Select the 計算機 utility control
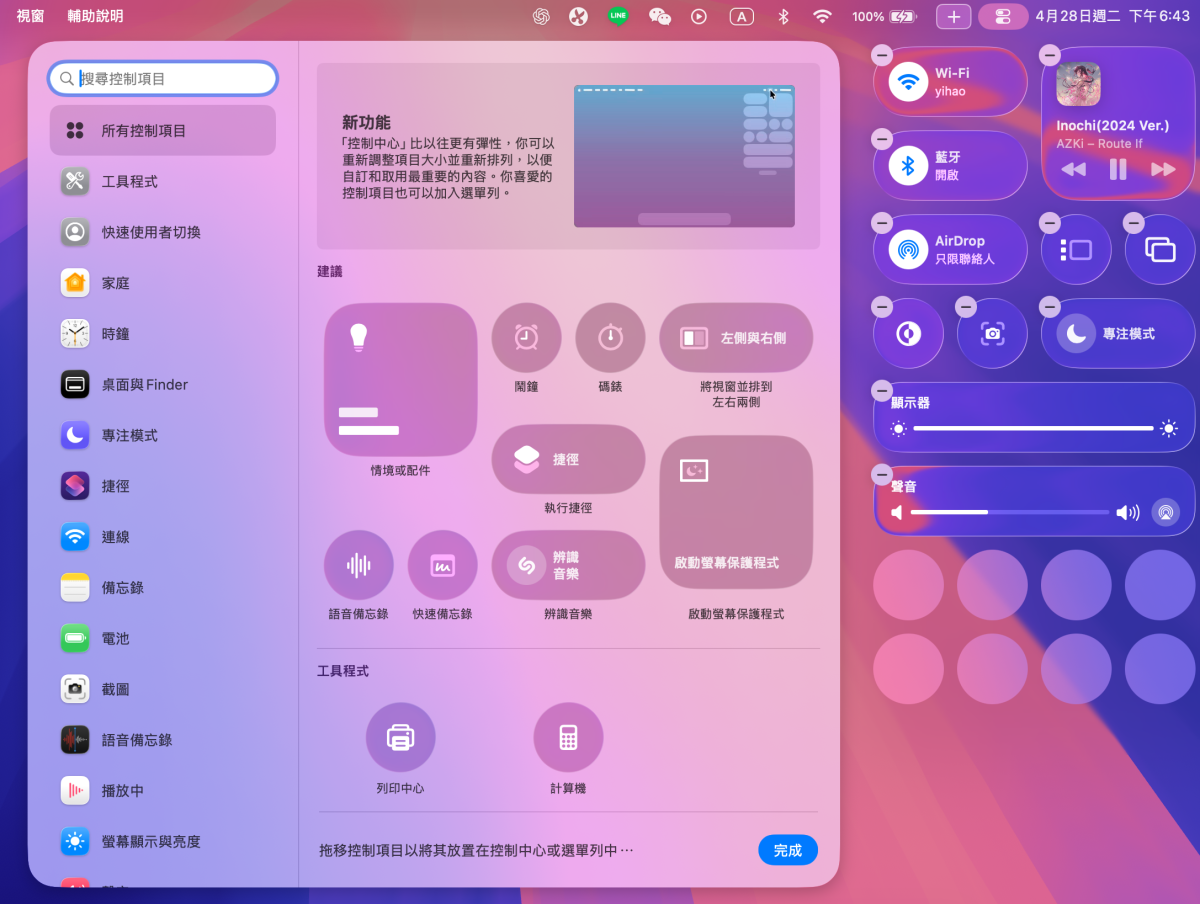The height and width of the screenshot is (904, 1200). pyautogui.click(x=568, y=738)
